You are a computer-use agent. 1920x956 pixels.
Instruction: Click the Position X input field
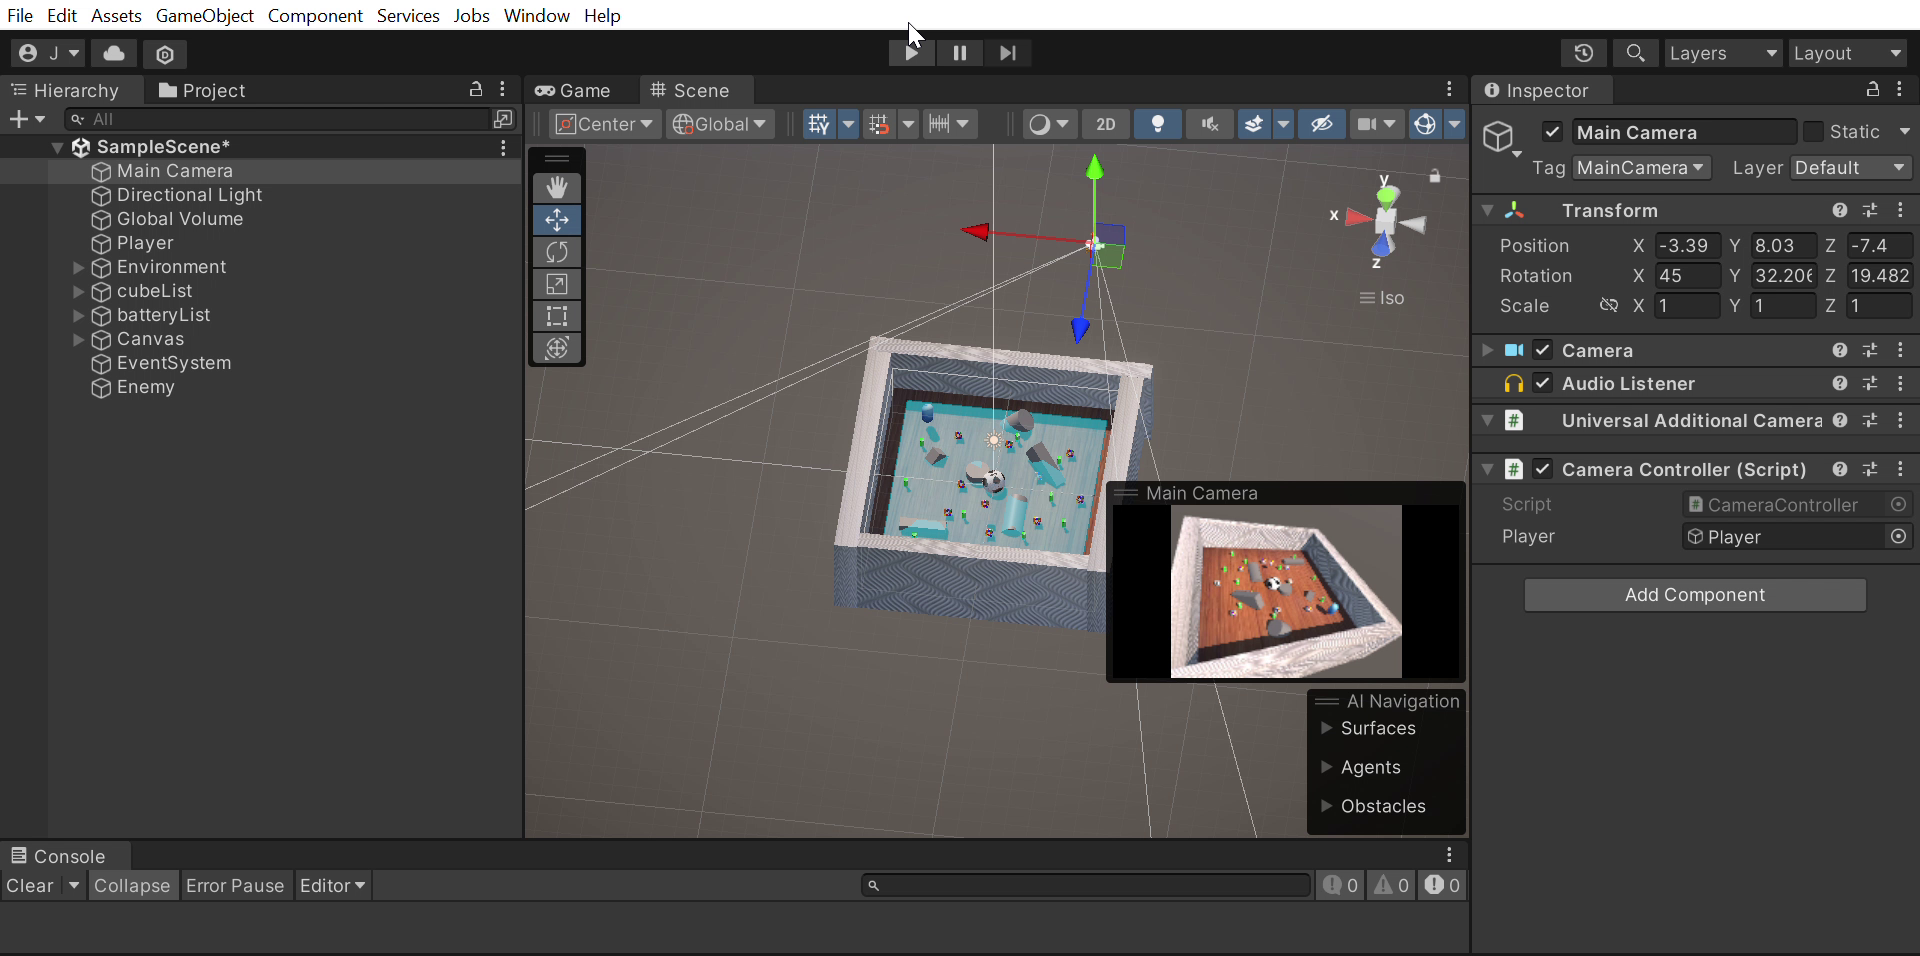[1685, 246]
